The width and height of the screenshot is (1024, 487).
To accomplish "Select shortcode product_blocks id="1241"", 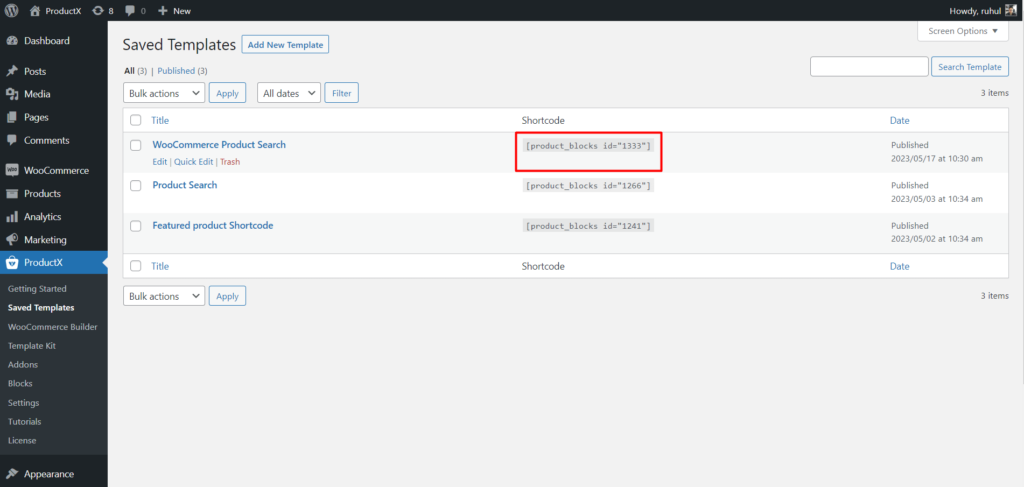I will point(588,226).
